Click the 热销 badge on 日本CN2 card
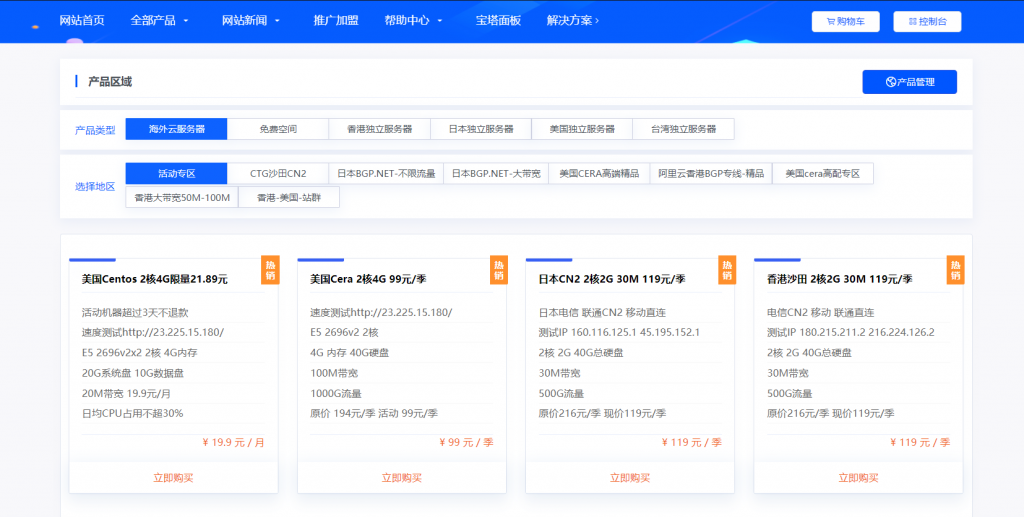Screen dimensions: 1024x517 pos(727,270)
